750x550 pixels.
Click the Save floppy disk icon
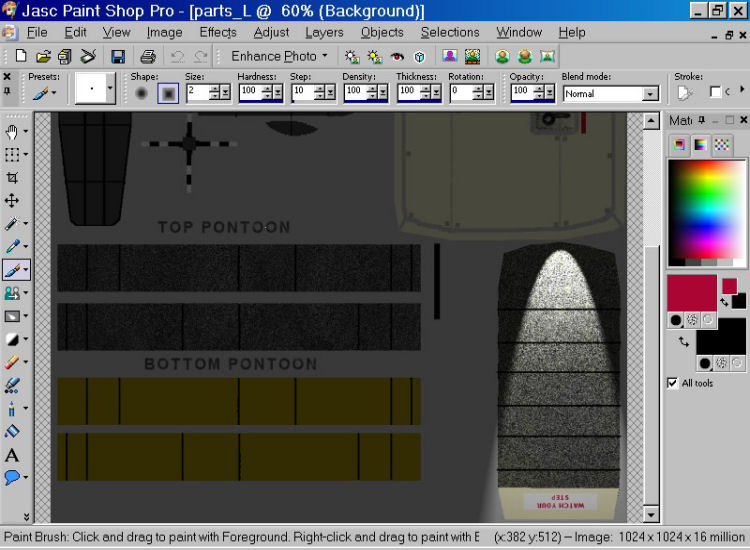pos(118,56)
